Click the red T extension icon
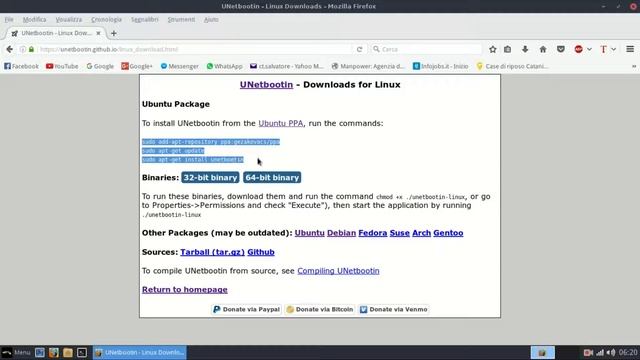Viewport: 640px width, 360px height. pos(603,49)
